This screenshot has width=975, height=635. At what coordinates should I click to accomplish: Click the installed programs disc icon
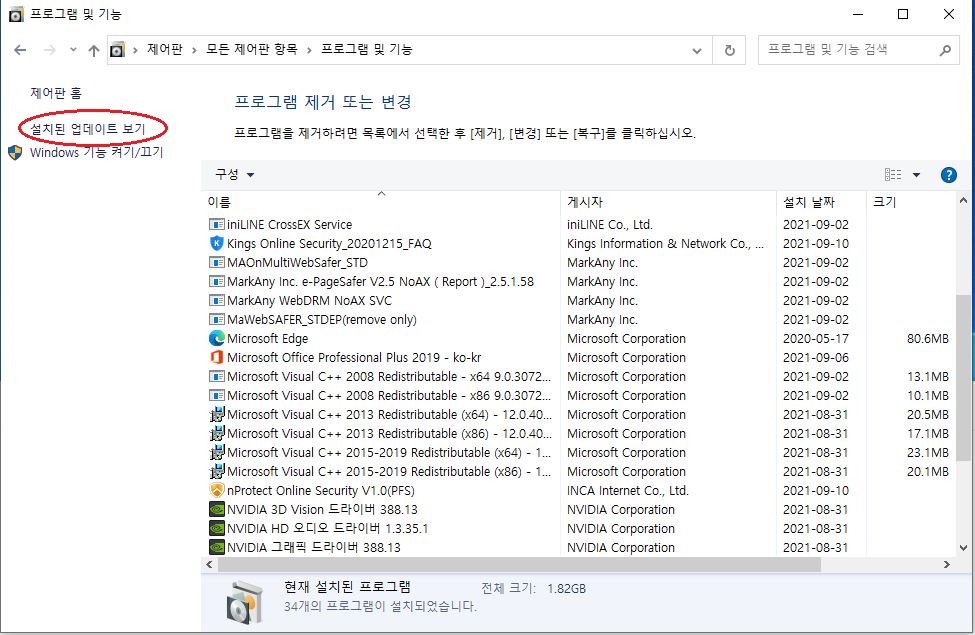coord(244,602)
